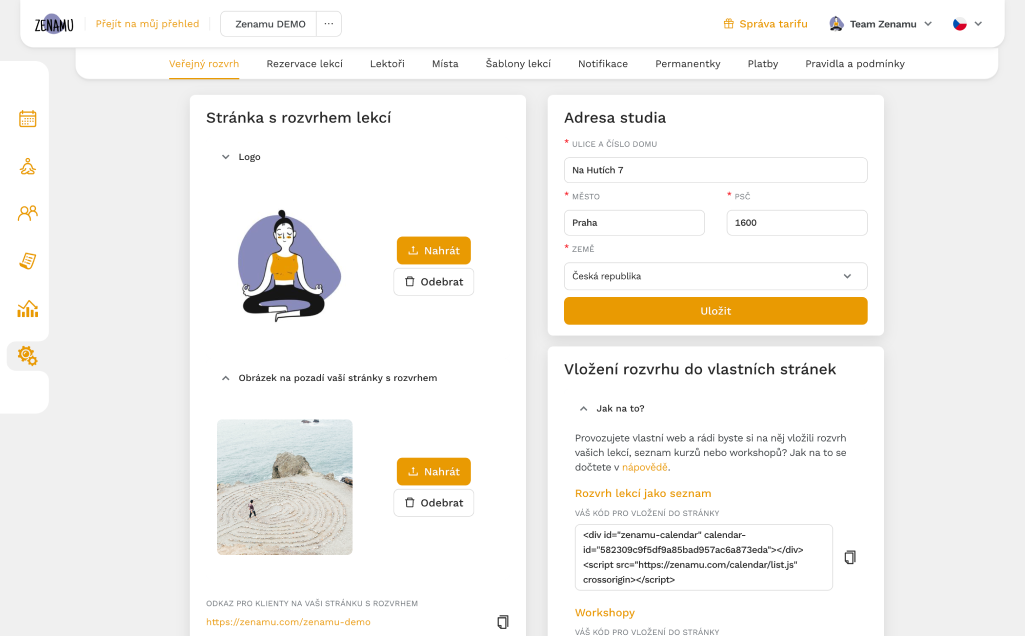Open the settings gears icon in sidebar
The width and height of the screenshot is (1025, 636).
[27, 356]
